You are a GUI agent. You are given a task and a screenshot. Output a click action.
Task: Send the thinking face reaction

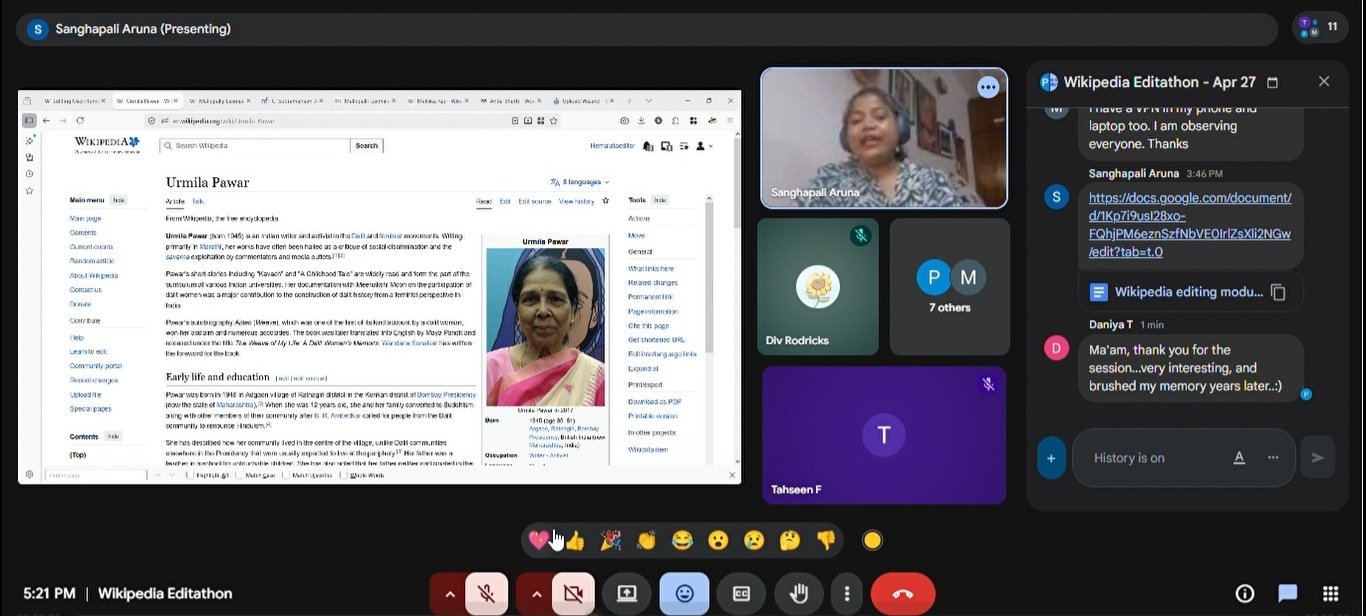790,540
